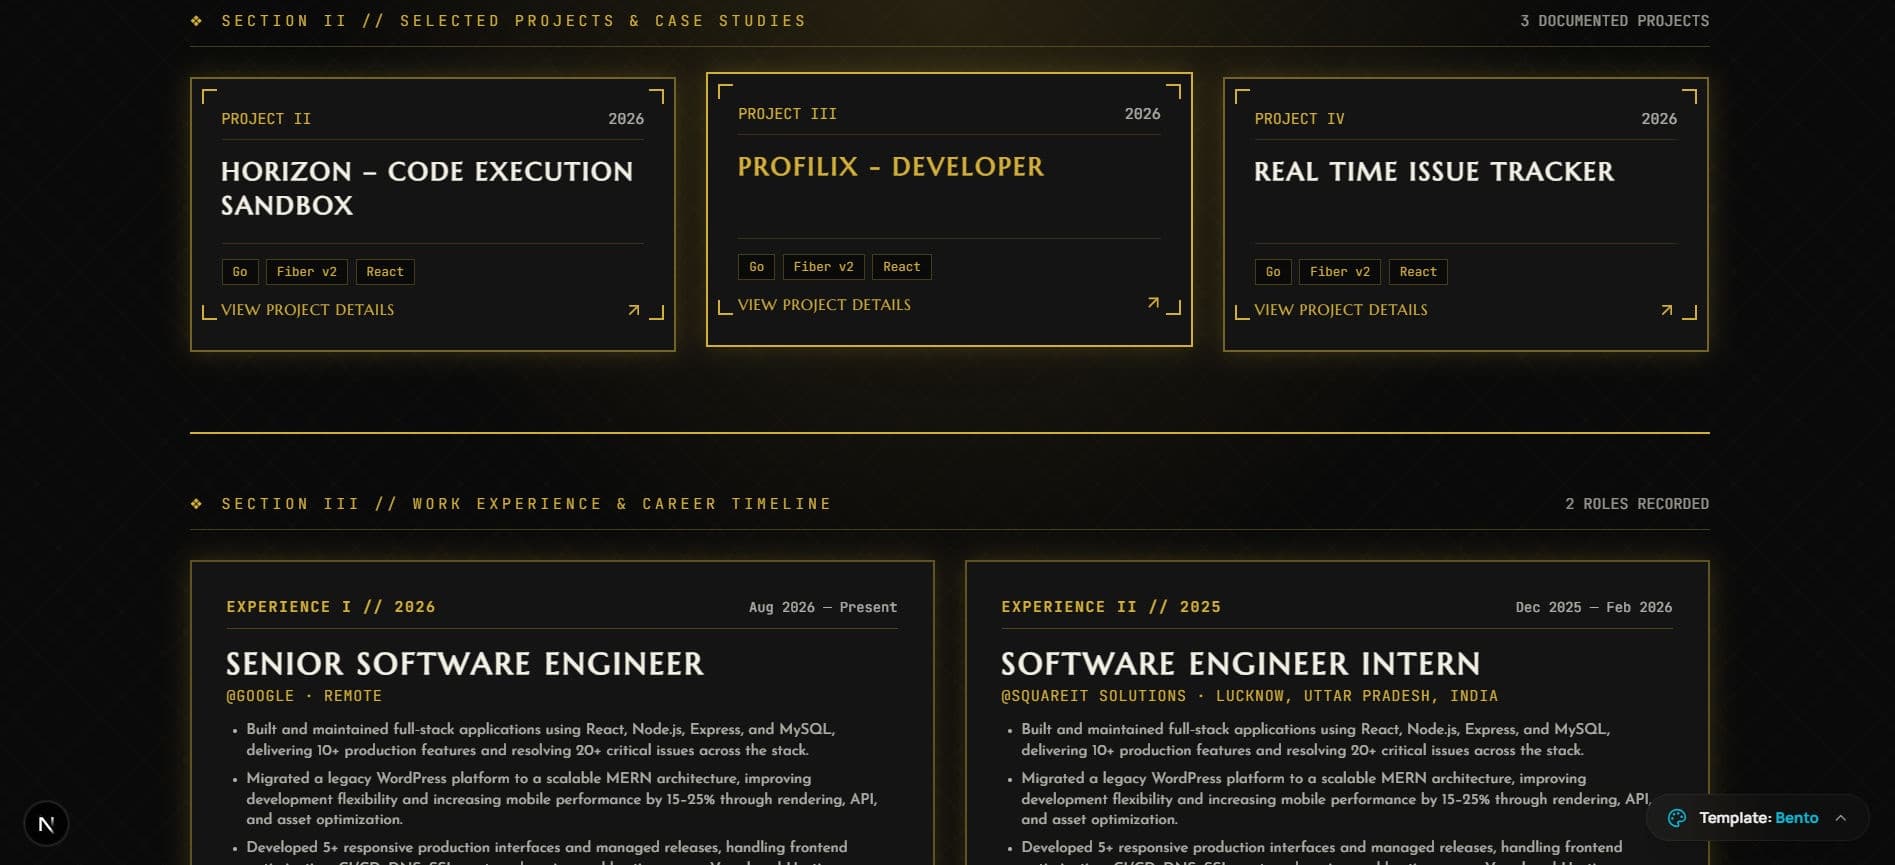Open View Project Details for Horizon sandbox

(307, 310)
